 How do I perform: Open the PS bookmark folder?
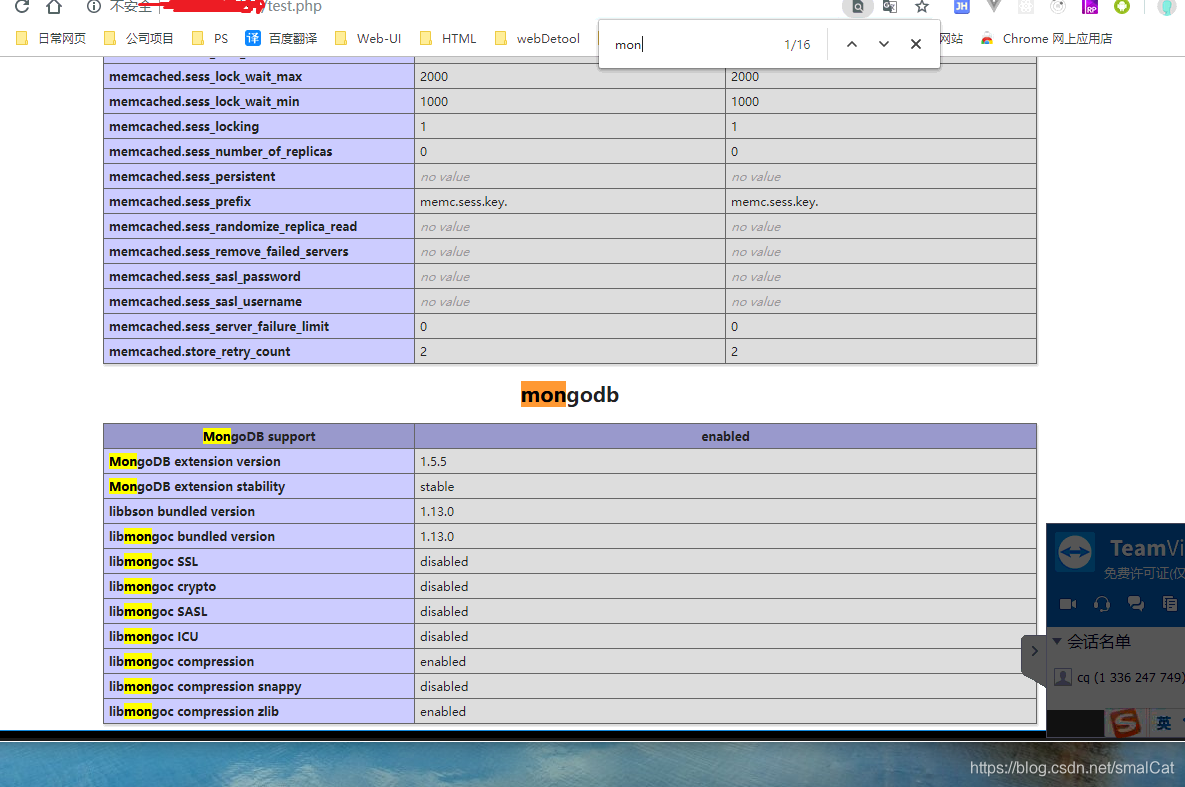tap(210, 39)
